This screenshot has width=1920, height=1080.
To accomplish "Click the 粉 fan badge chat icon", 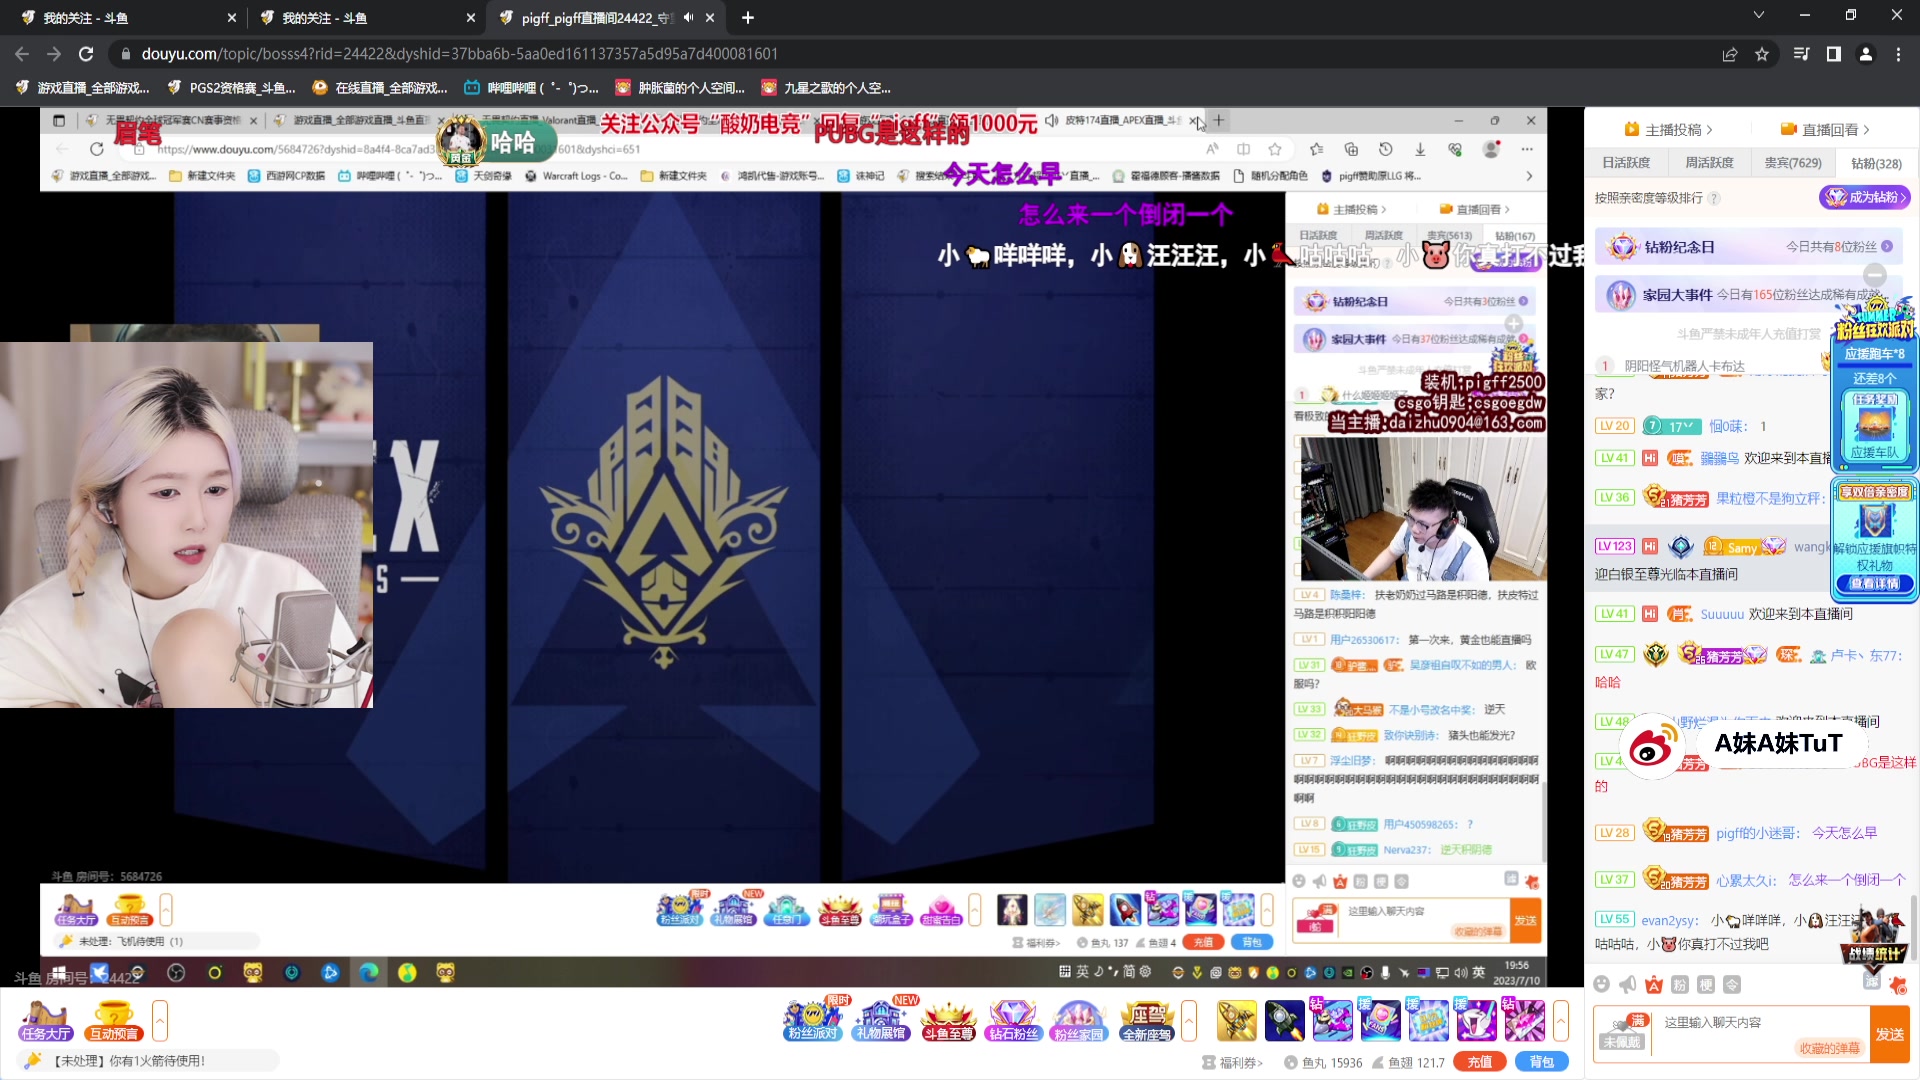I will pyautogui.click(x=1680, y=984).
